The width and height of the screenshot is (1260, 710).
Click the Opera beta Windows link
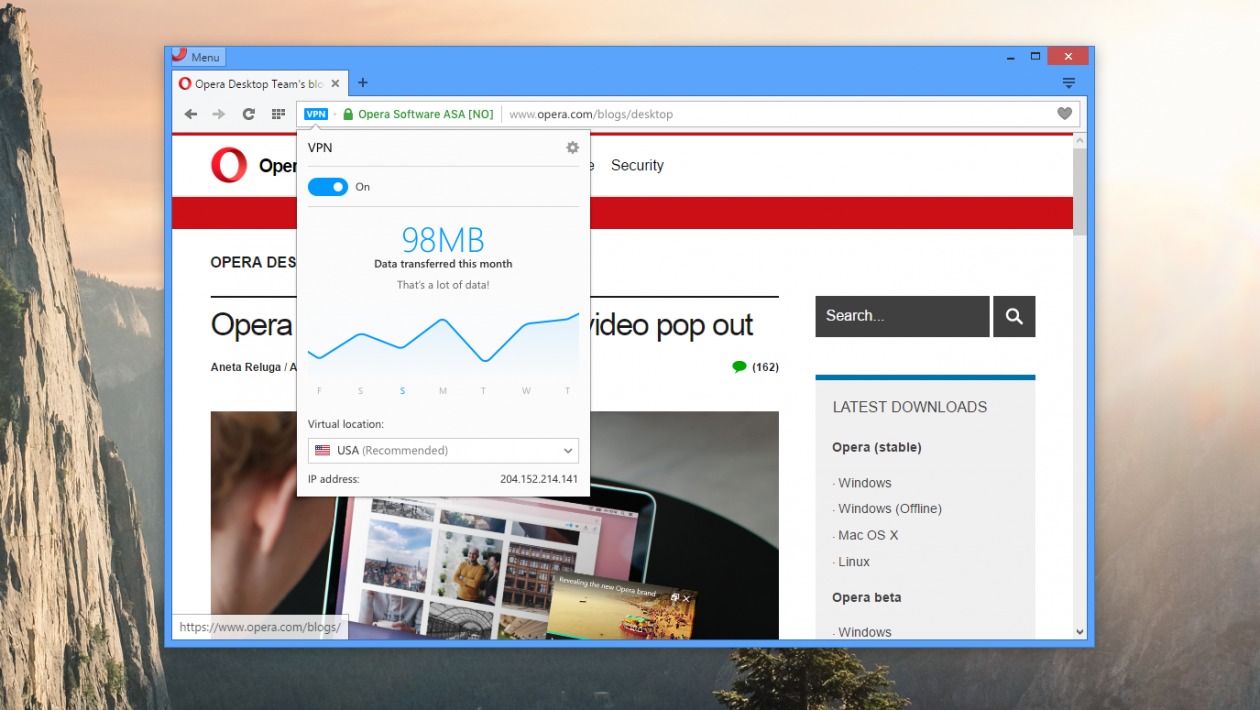point(864,632)
